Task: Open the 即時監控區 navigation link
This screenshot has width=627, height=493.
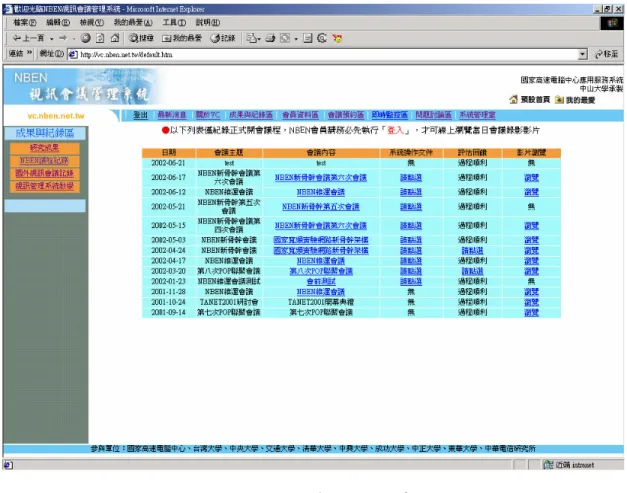Action: [x=389, y=115]
